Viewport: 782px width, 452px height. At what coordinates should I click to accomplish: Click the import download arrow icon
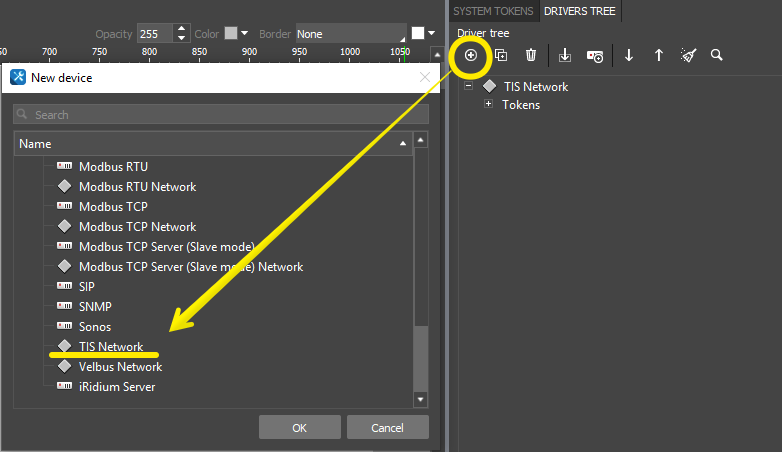(564, 55)
